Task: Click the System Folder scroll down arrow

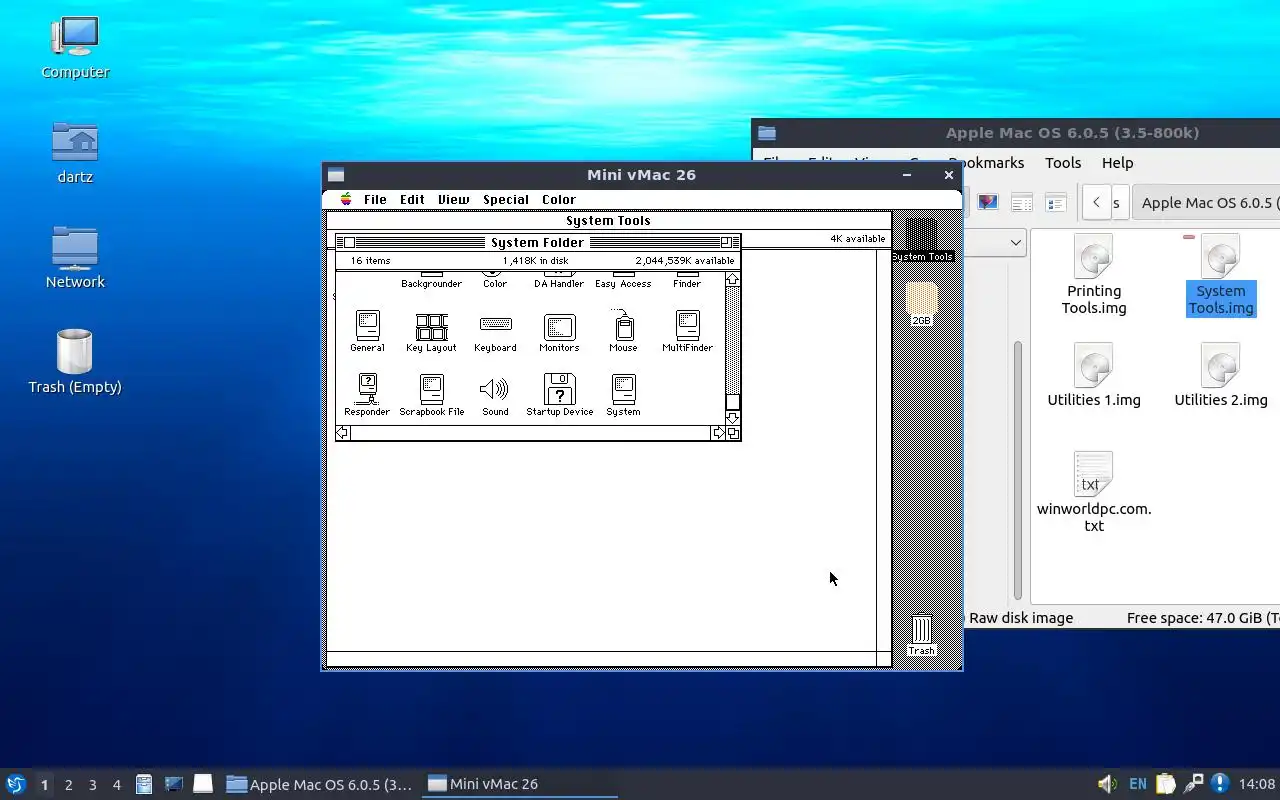Action: pyautogui.click(x=732, y=418)
